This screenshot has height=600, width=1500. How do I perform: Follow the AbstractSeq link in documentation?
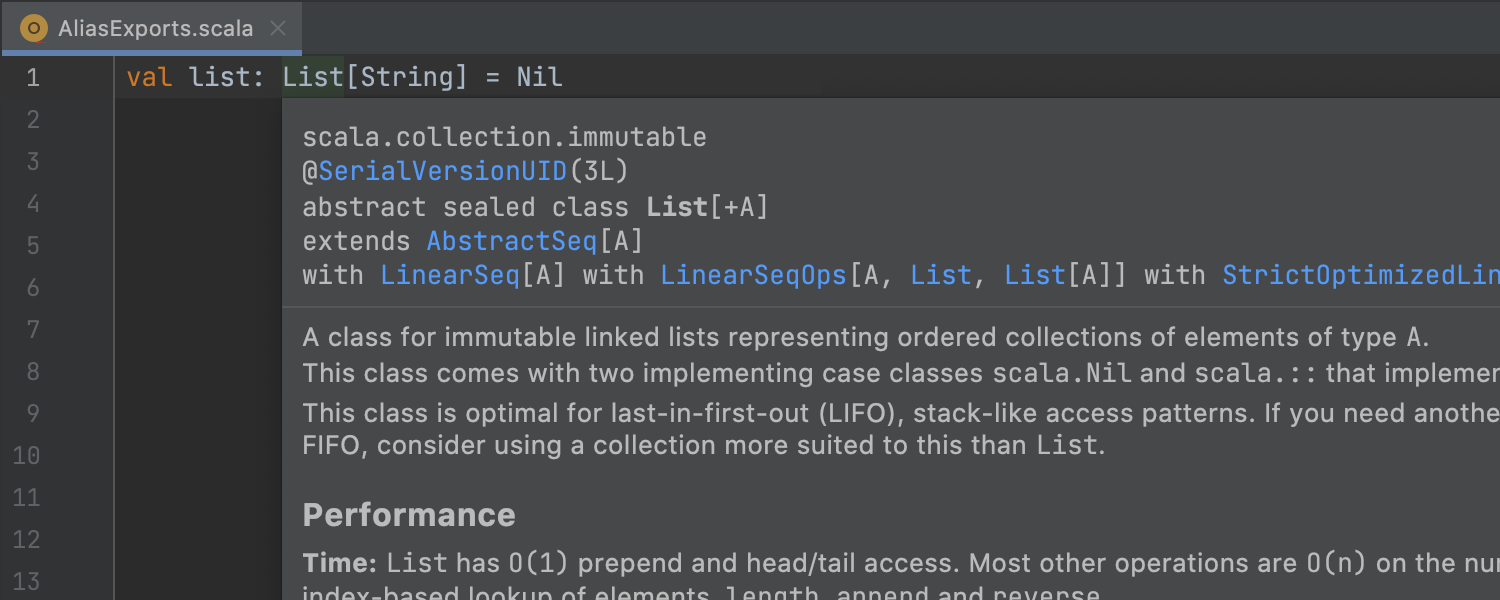pos(510,241)
